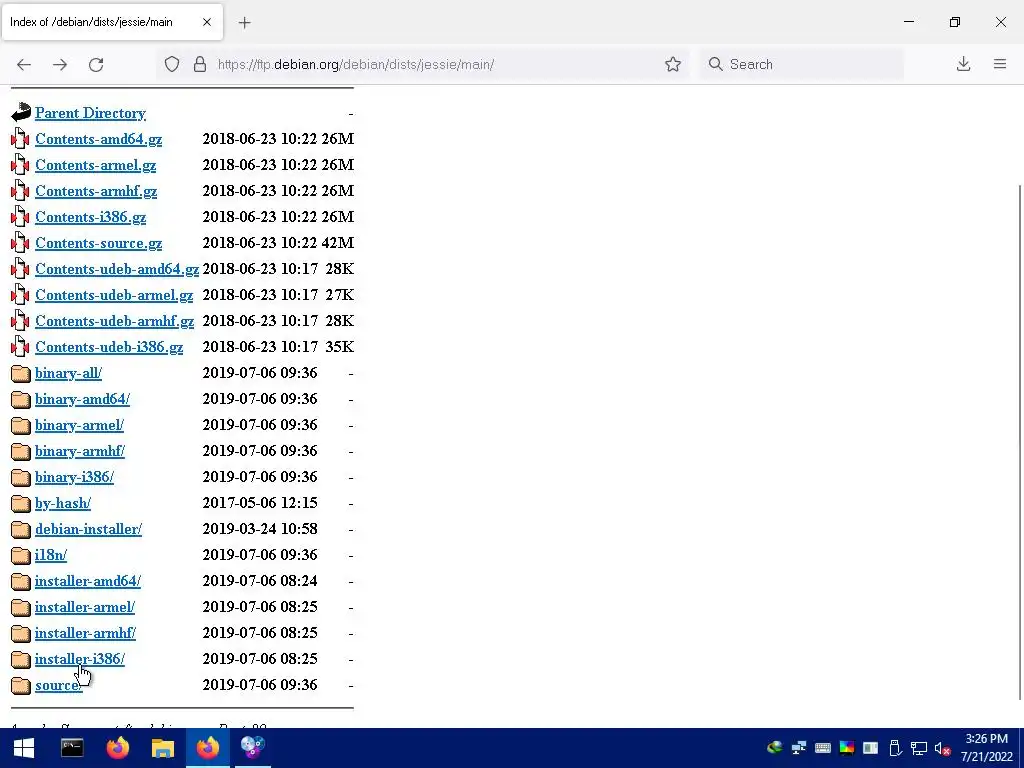Download Contents-udeb-armhf.gz

point(115,321)
